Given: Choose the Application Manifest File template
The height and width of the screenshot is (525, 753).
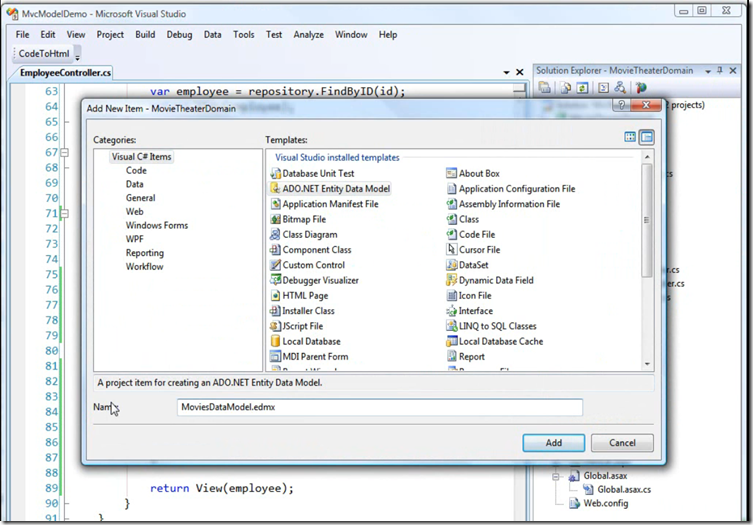Looking at the screenshot, I should click(x=324, y=204).
